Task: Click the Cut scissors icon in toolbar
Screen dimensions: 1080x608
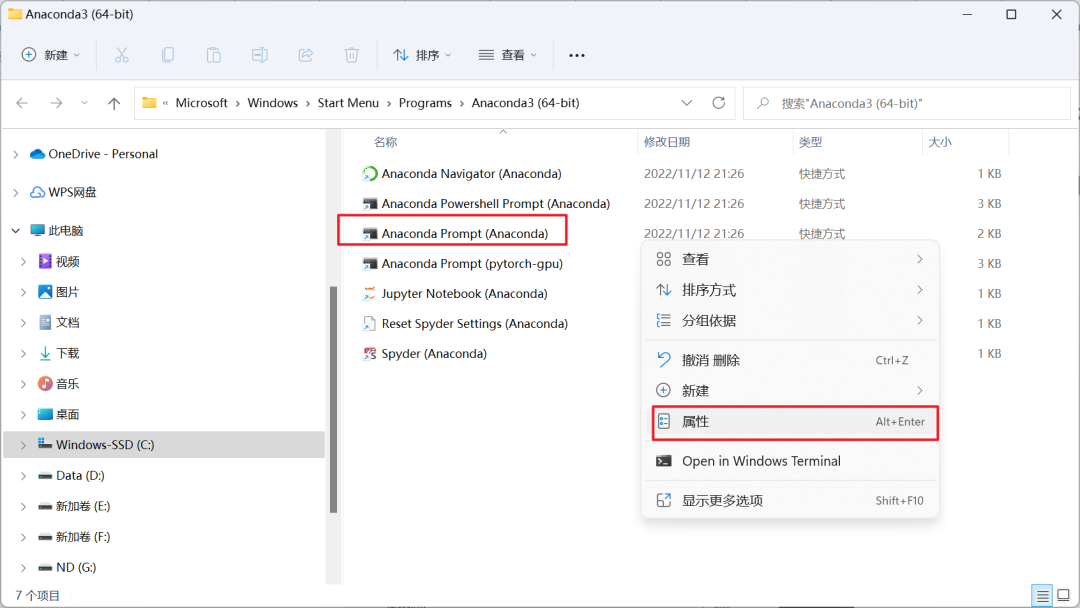Action: pyautogui.click(x=122, y=55)
